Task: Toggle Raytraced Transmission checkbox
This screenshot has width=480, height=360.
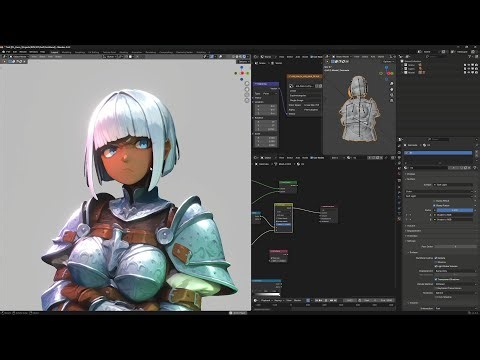Action: (436, 288)
